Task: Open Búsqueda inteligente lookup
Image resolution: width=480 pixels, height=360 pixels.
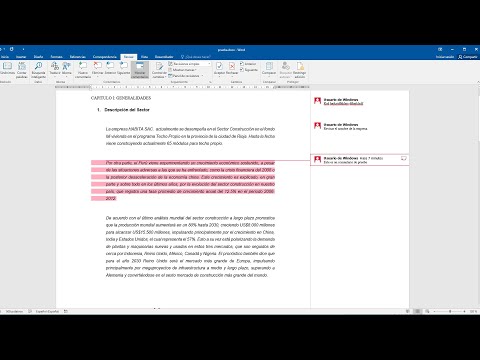Action: (38, 70)
